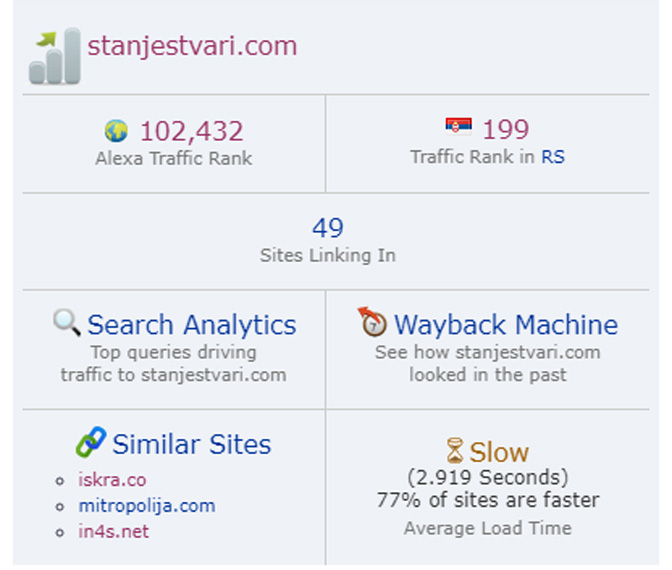The image size is (672, 570).
Task: Open the Similar Sites heading link
Action: 192,444
